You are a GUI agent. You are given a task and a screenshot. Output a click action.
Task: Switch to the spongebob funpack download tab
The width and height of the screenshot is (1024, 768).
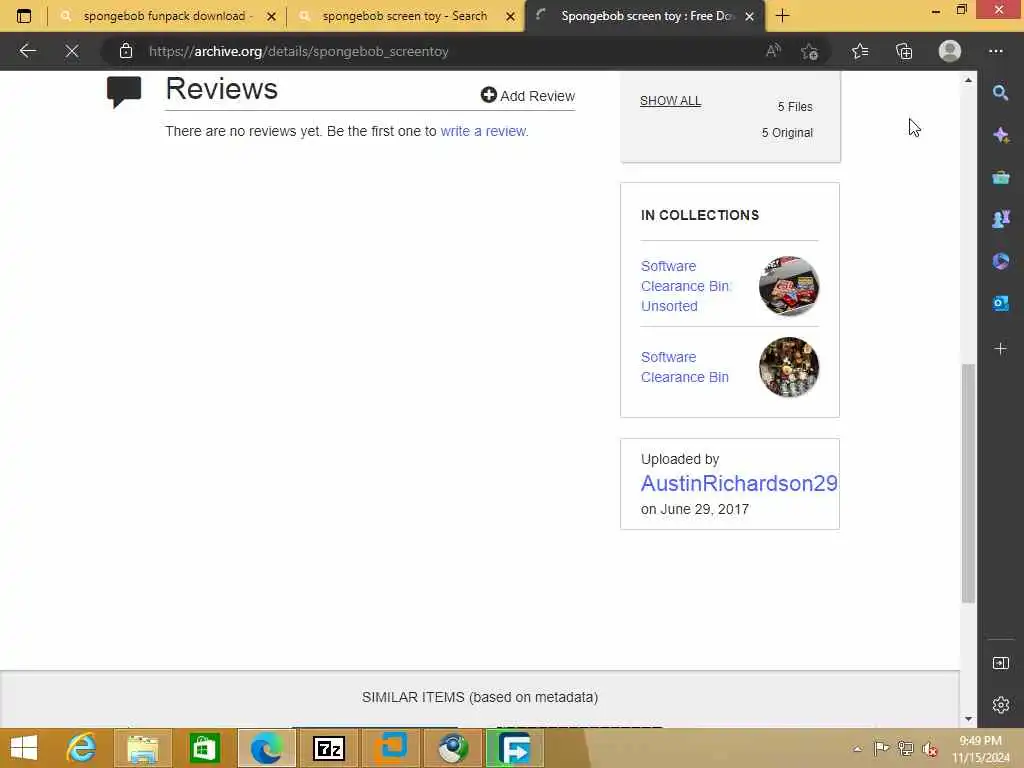pyautogui.click(x=167, y=16)
